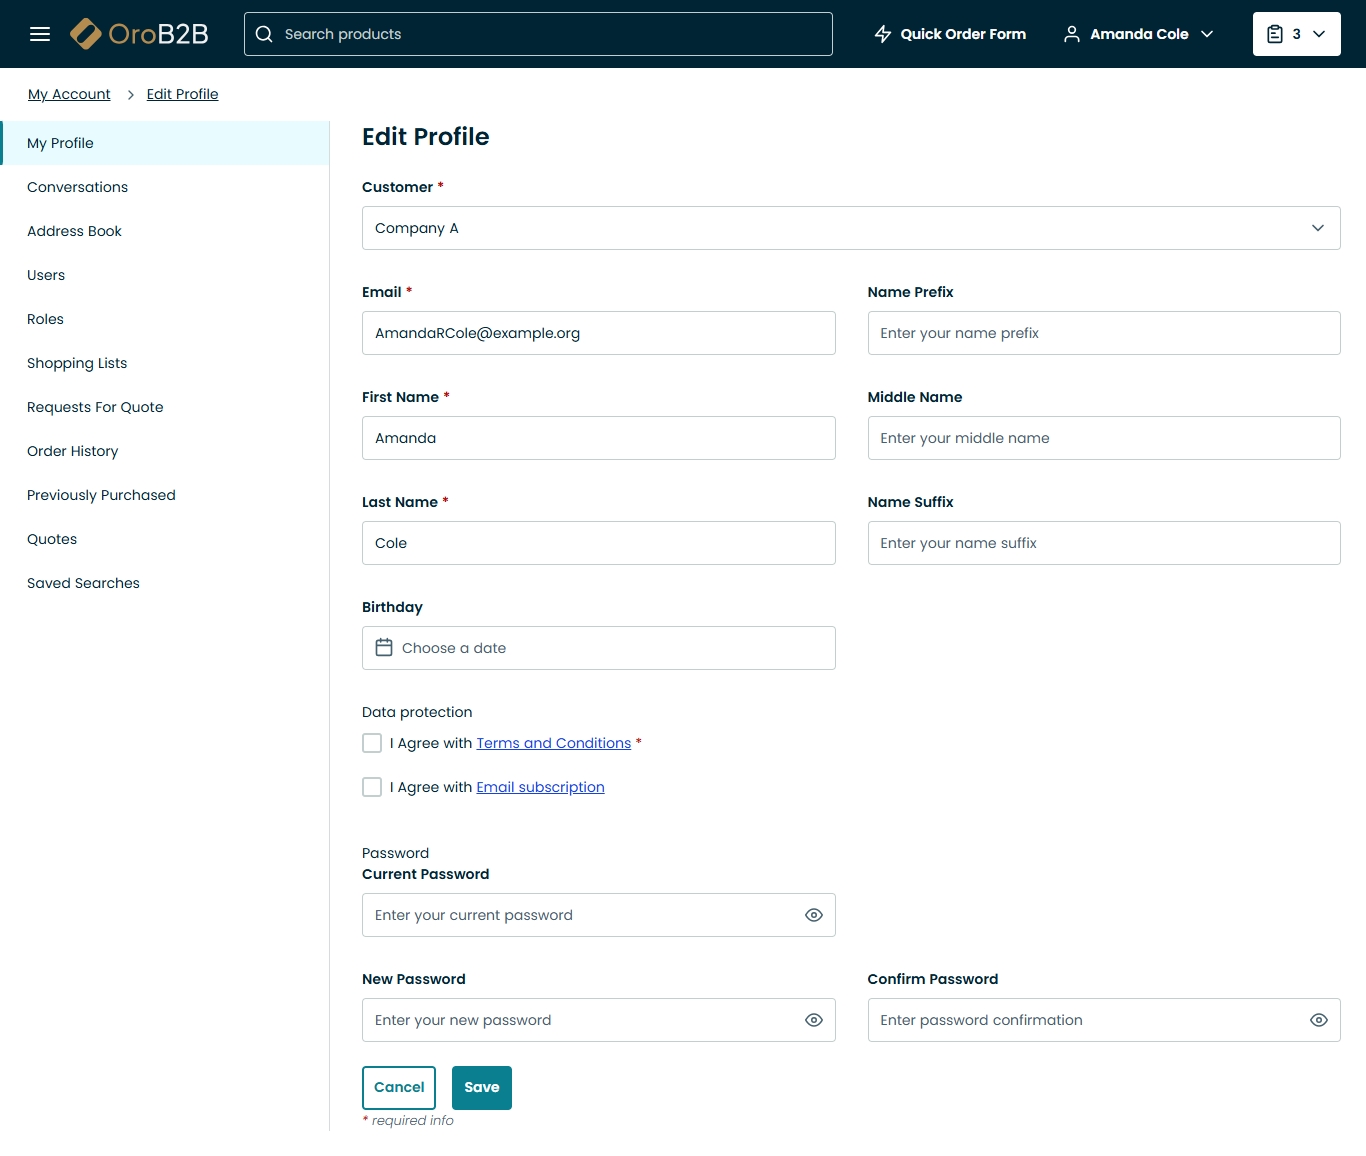Click the Birthday calendar icon
The height and width of the screenshot is (1156, 1366).
point(384,648)
